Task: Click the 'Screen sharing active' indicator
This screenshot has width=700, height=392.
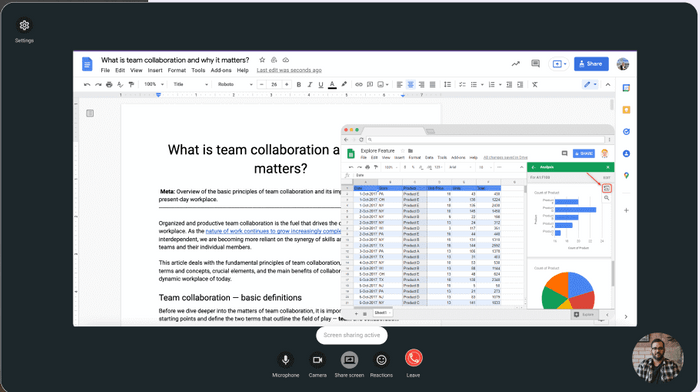Action: click(x=352, y=335)
